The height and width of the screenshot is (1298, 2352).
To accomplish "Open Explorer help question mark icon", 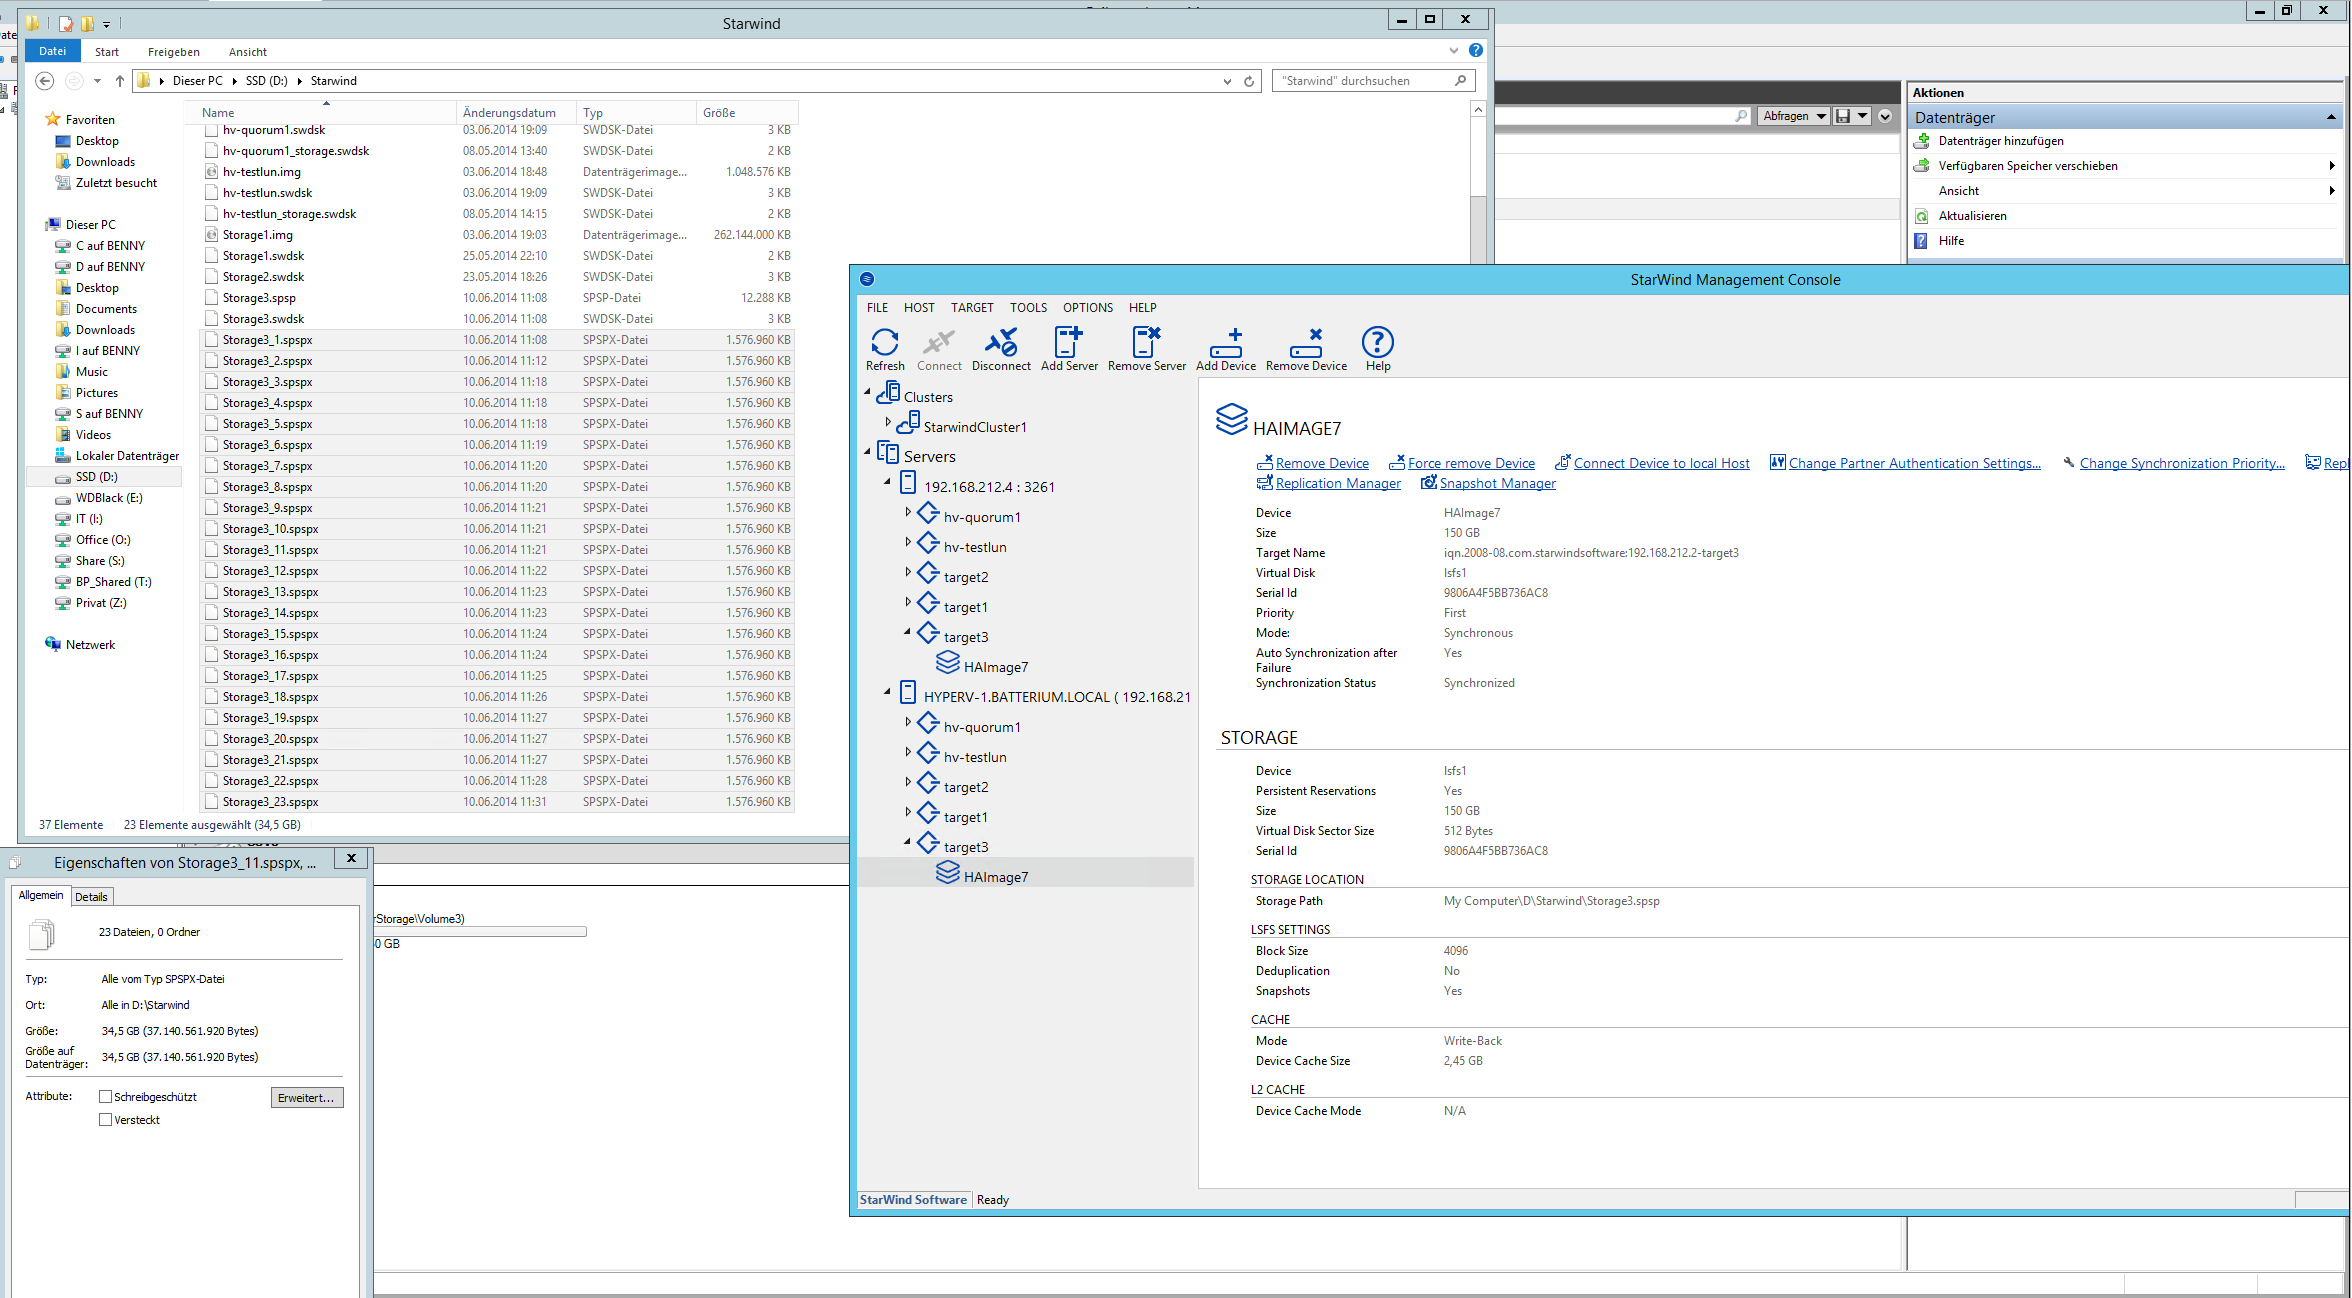I will [1475, 50].
